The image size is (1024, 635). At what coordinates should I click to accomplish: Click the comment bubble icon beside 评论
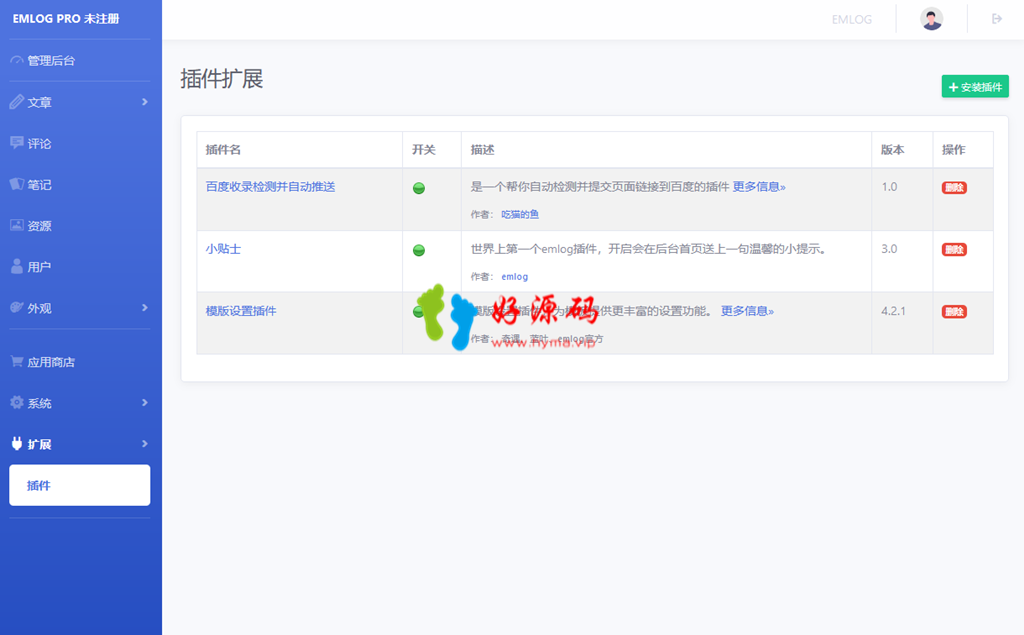[x=16, y=143]
